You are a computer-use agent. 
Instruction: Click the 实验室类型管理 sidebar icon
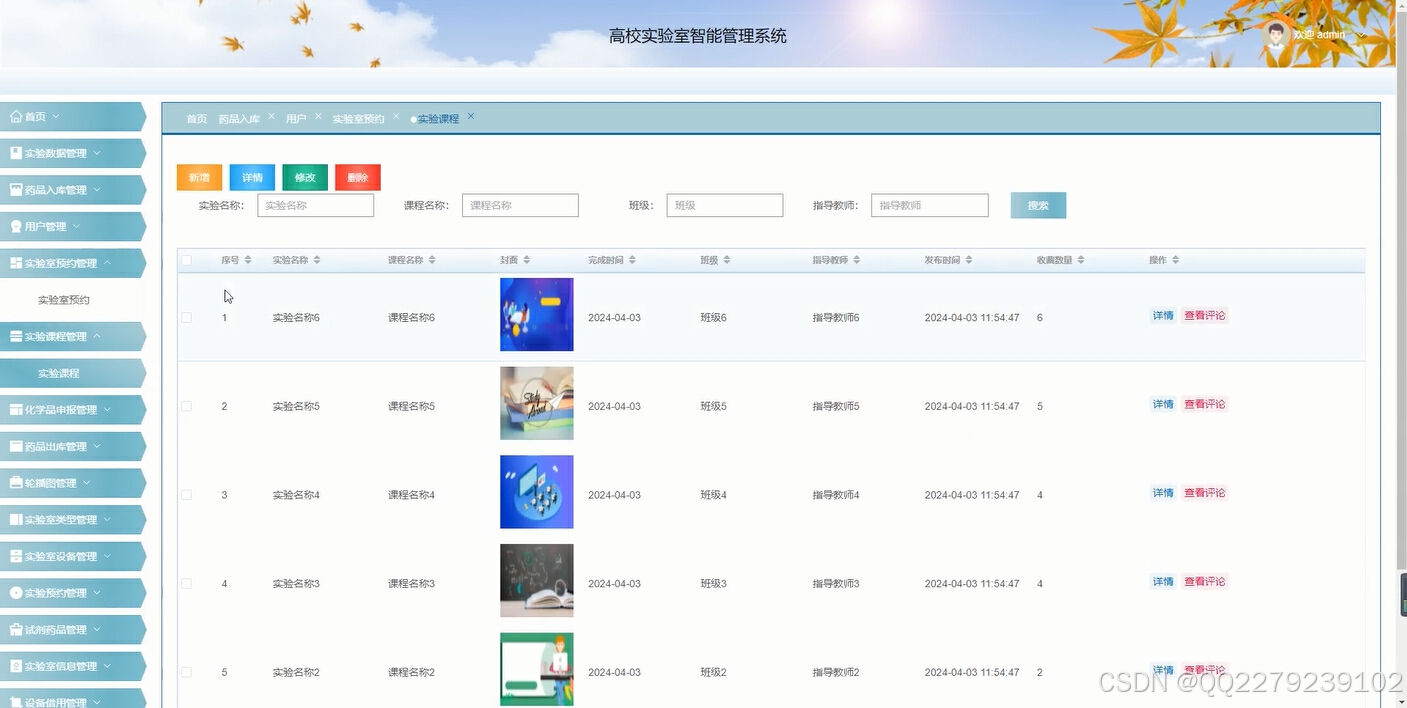point(15,519)
